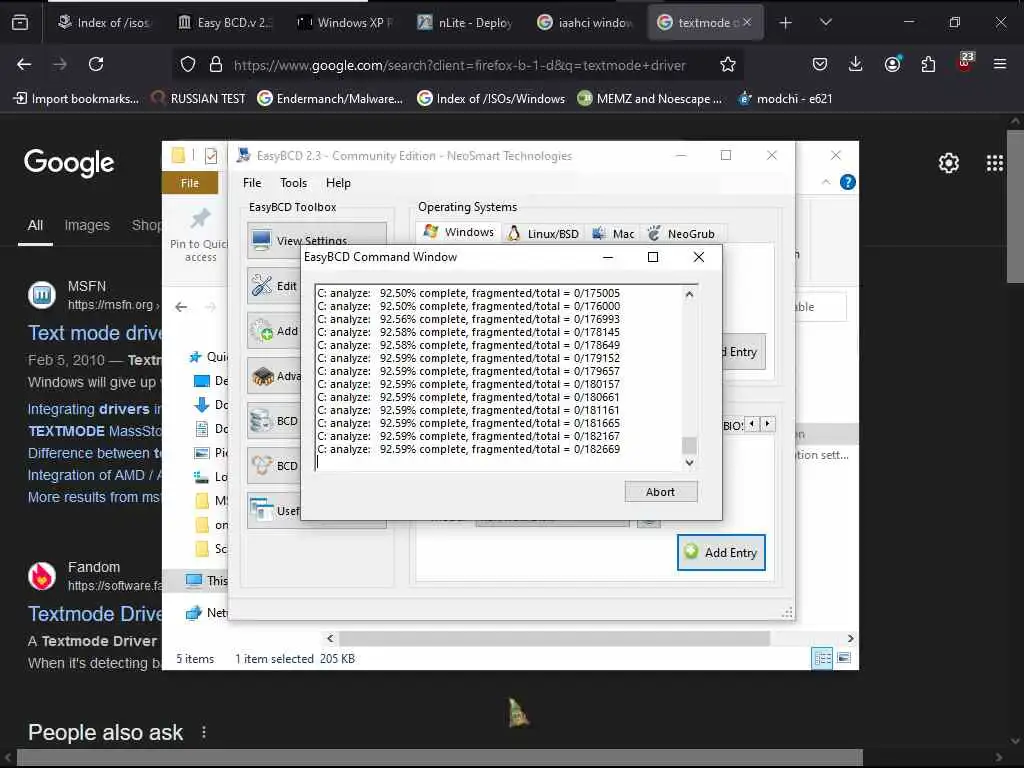Image resolution: width=1024 pixels, height=768 pixels.
Task: Open the Help menu in EasyBCD
Action: pyautogui.click(x=338, y=183)
